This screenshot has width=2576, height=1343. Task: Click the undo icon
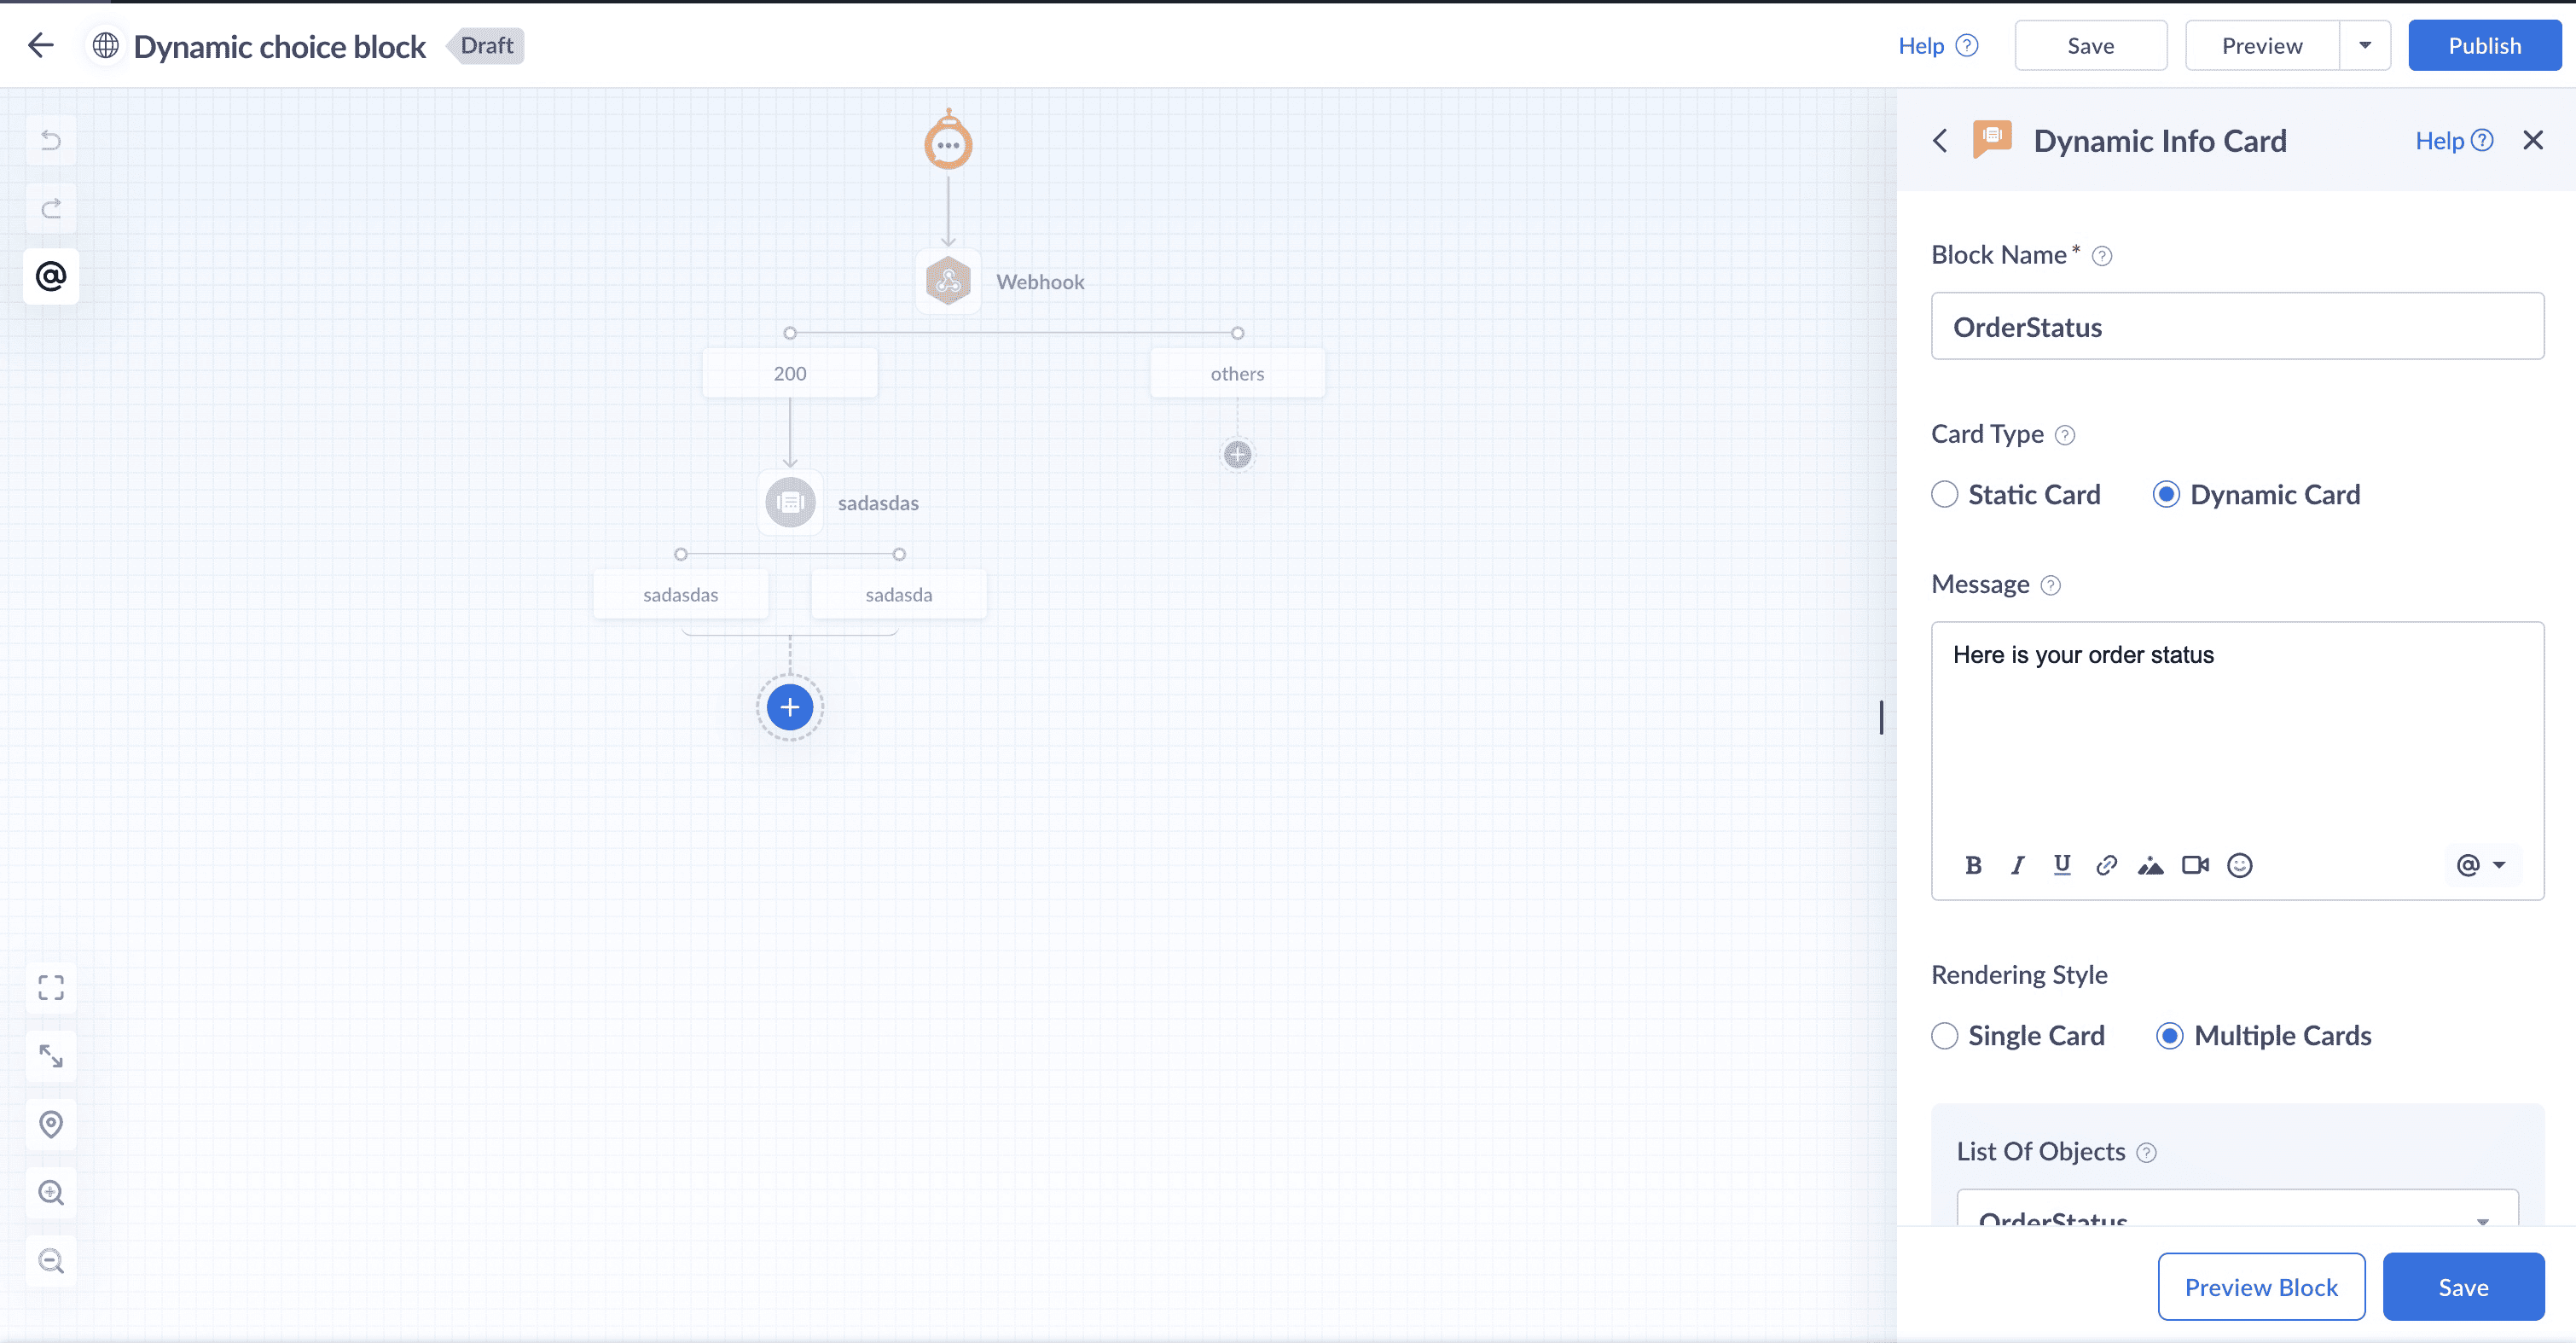click(x=51, y=140)
